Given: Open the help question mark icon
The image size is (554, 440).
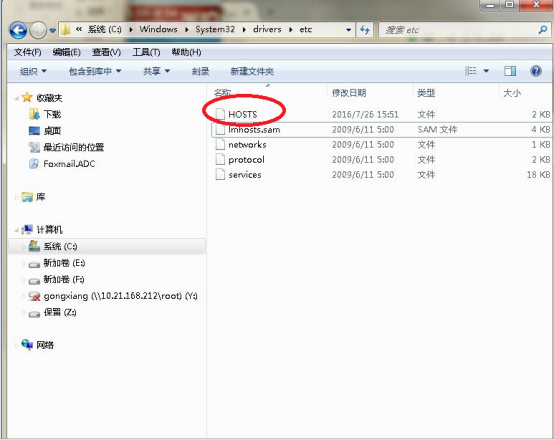Looking at the screenshot, I should click(x=536, y=71).
